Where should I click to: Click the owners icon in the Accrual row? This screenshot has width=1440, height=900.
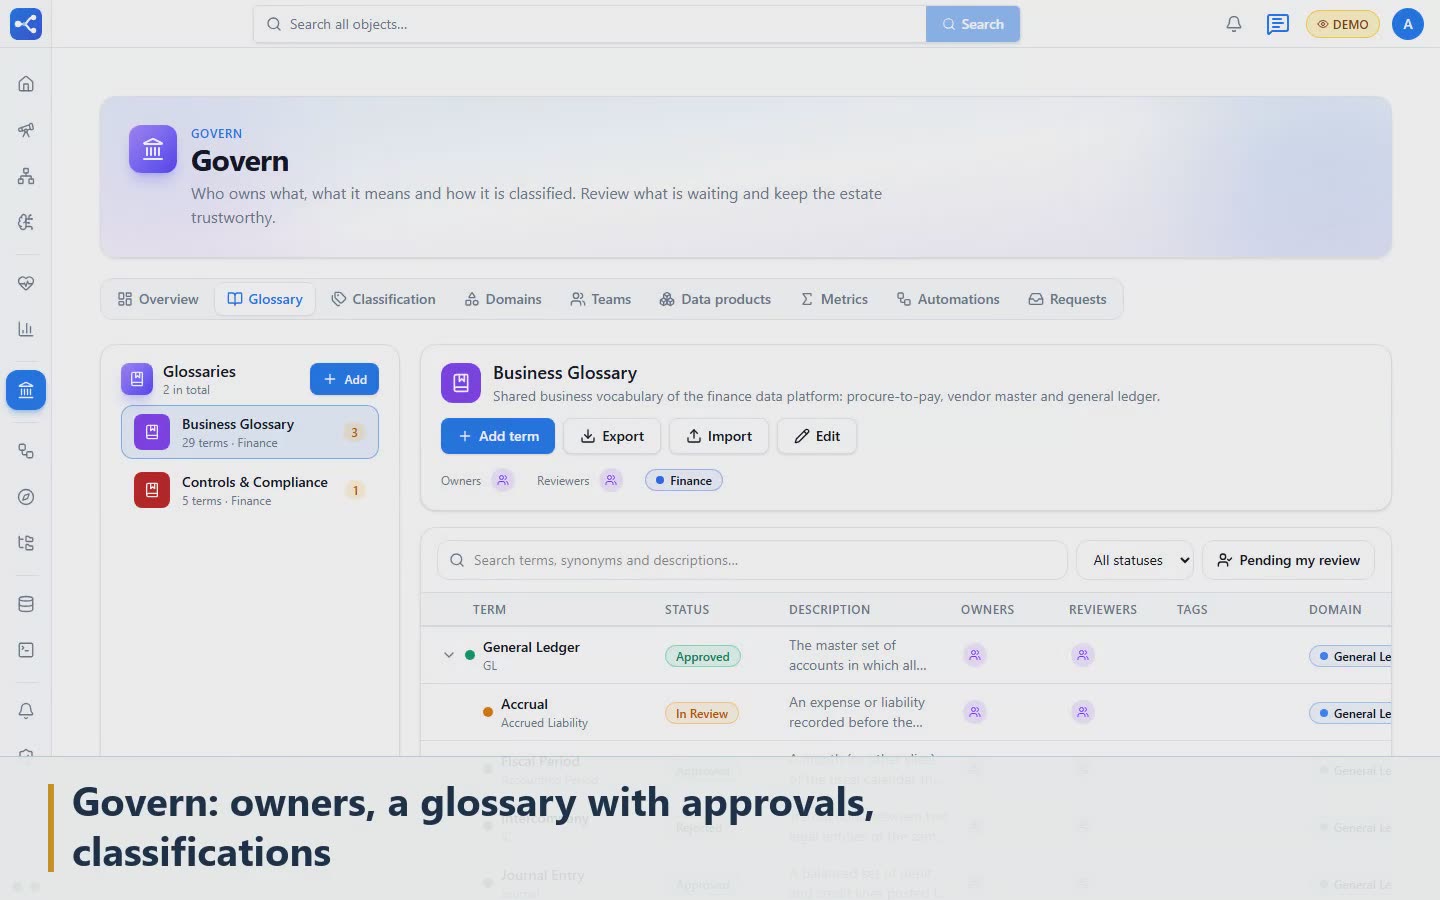click(975, 712)
